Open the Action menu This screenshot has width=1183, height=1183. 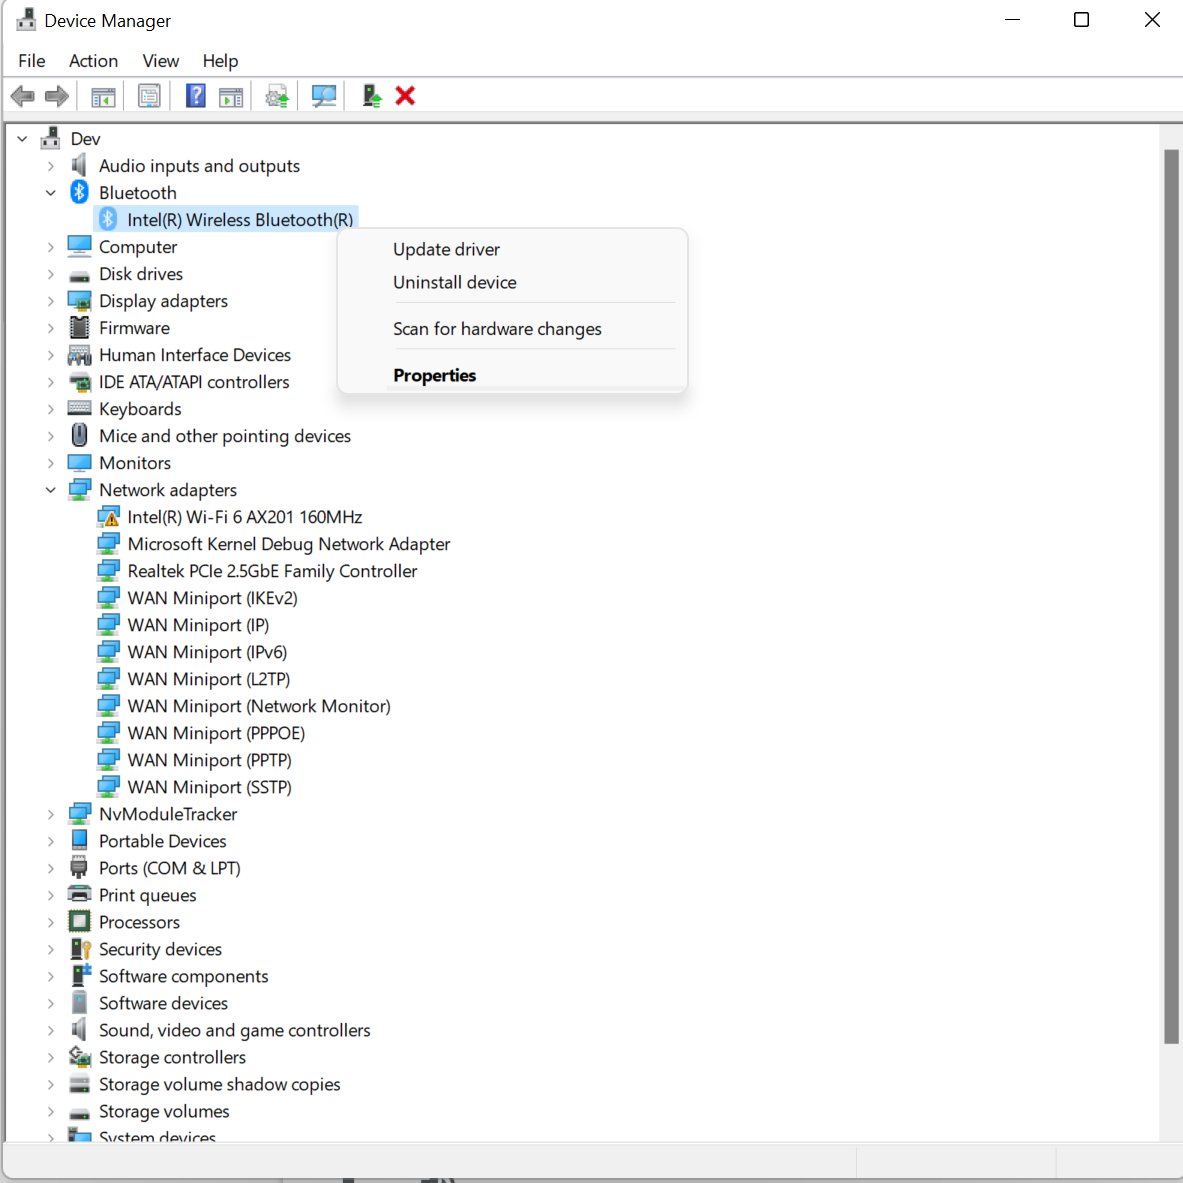93,61
